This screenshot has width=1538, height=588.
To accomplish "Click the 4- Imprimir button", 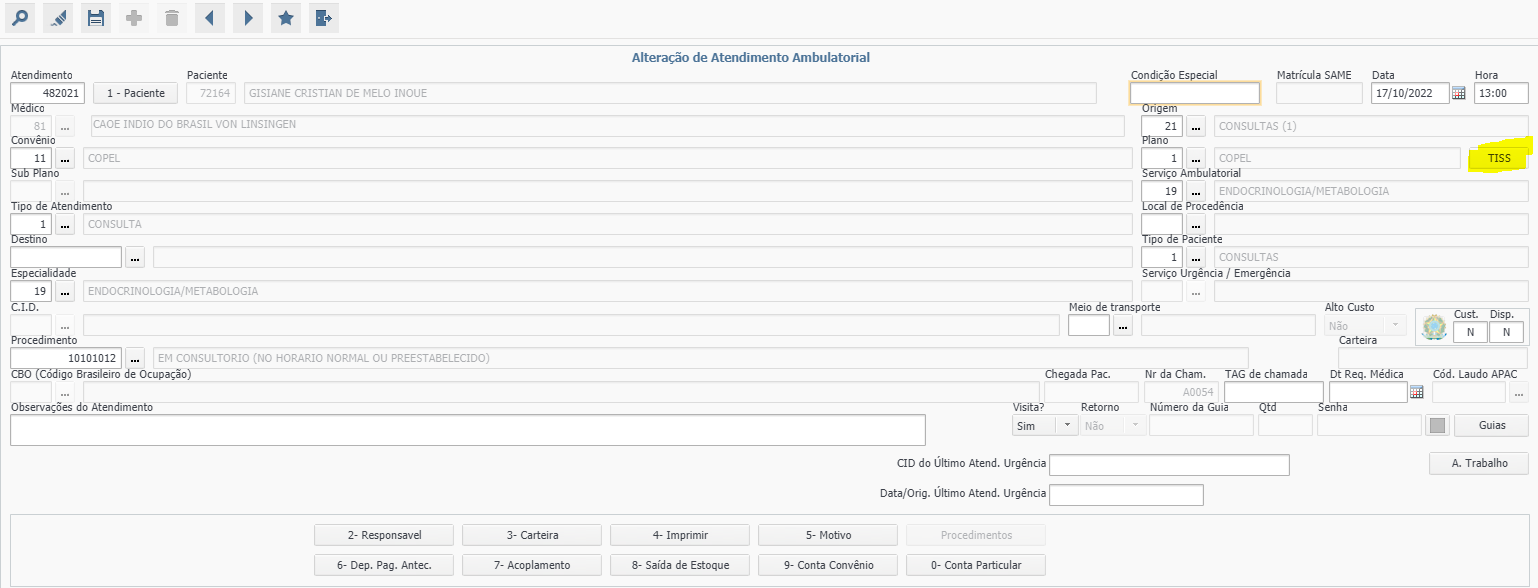I will click(x=678, y=535).
